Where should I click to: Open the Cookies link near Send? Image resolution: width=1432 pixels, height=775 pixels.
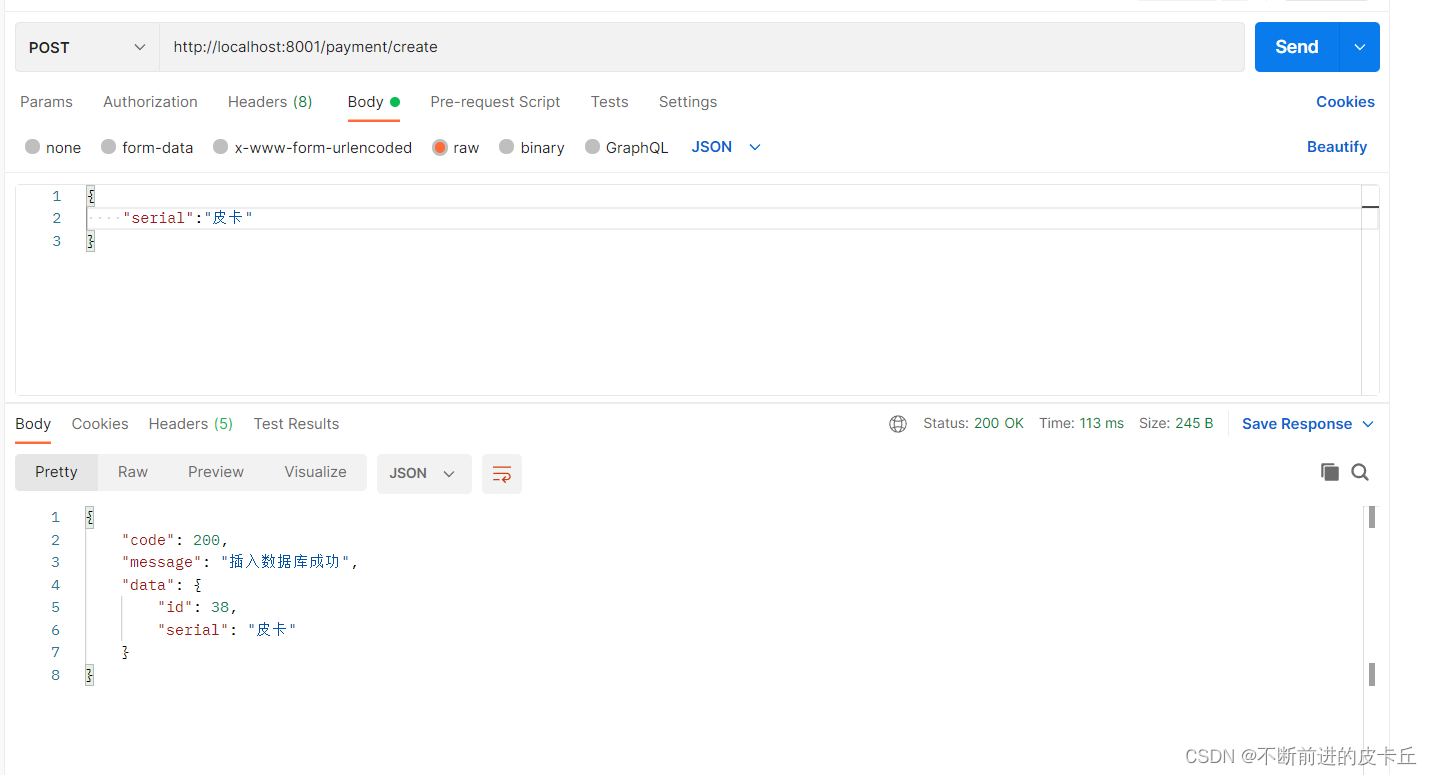(1345, 102)
